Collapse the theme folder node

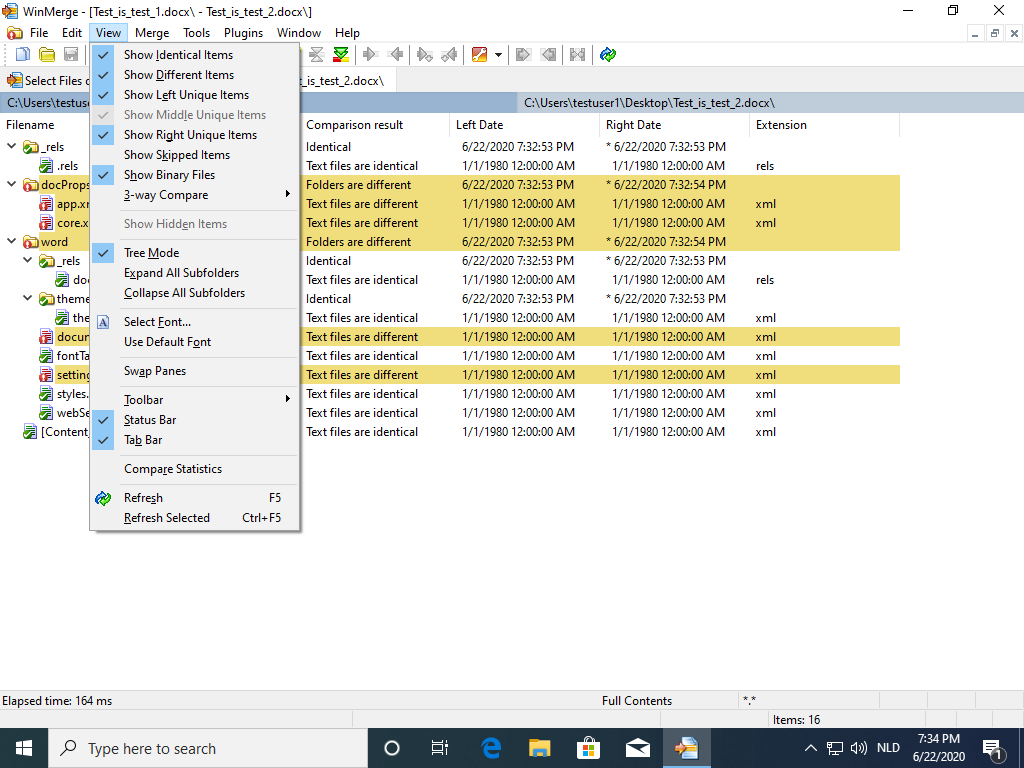(x=27, y=298)
